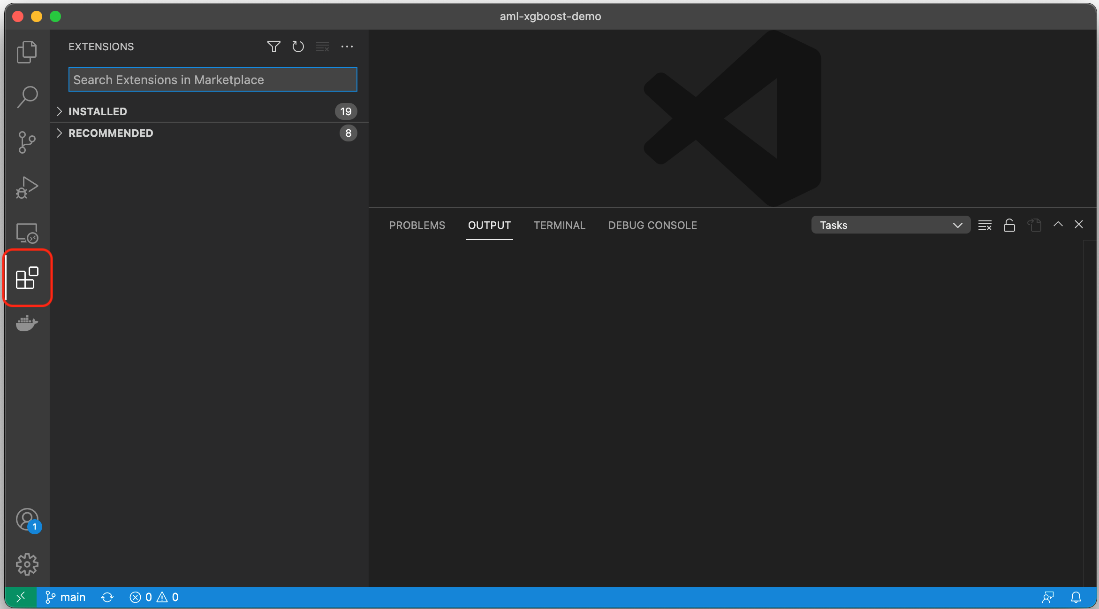Open Extensions views and more actions menu
1099x609 pixels.
pyautogui.click(x=347, y=46)
